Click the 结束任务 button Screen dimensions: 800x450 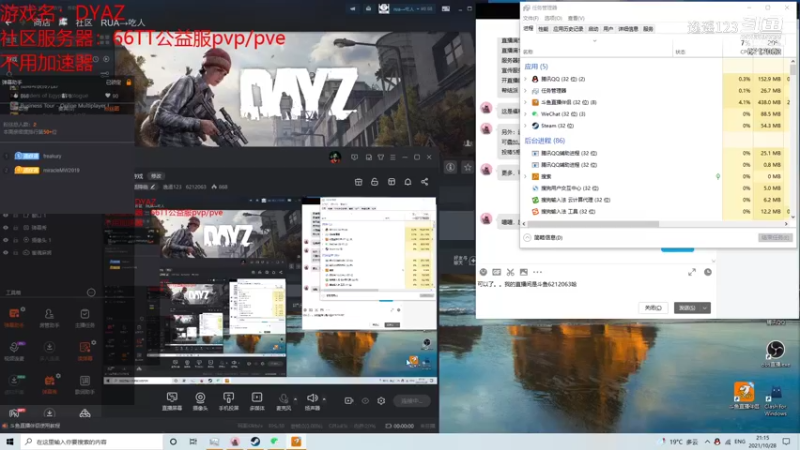tap(775, 237)
